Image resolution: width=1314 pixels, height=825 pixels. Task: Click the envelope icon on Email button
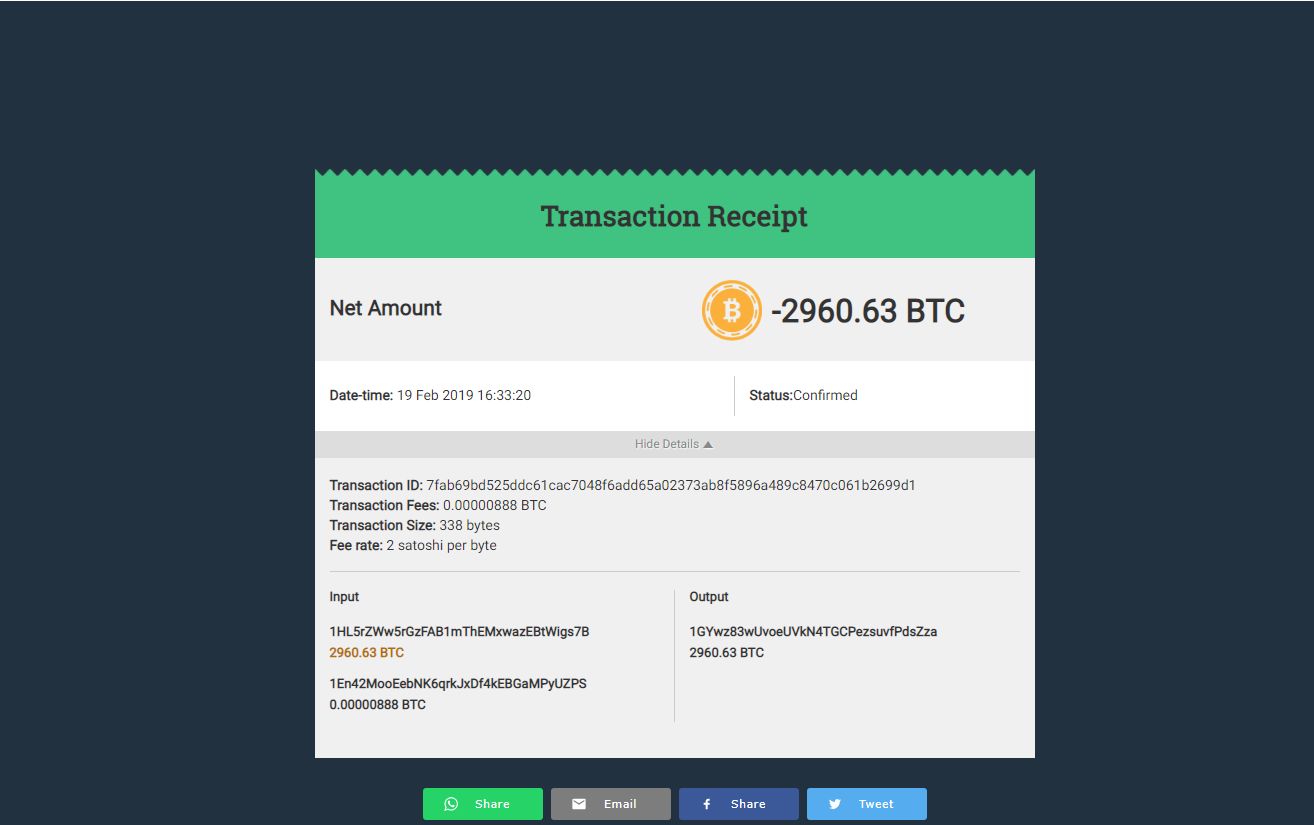(579, 804)
